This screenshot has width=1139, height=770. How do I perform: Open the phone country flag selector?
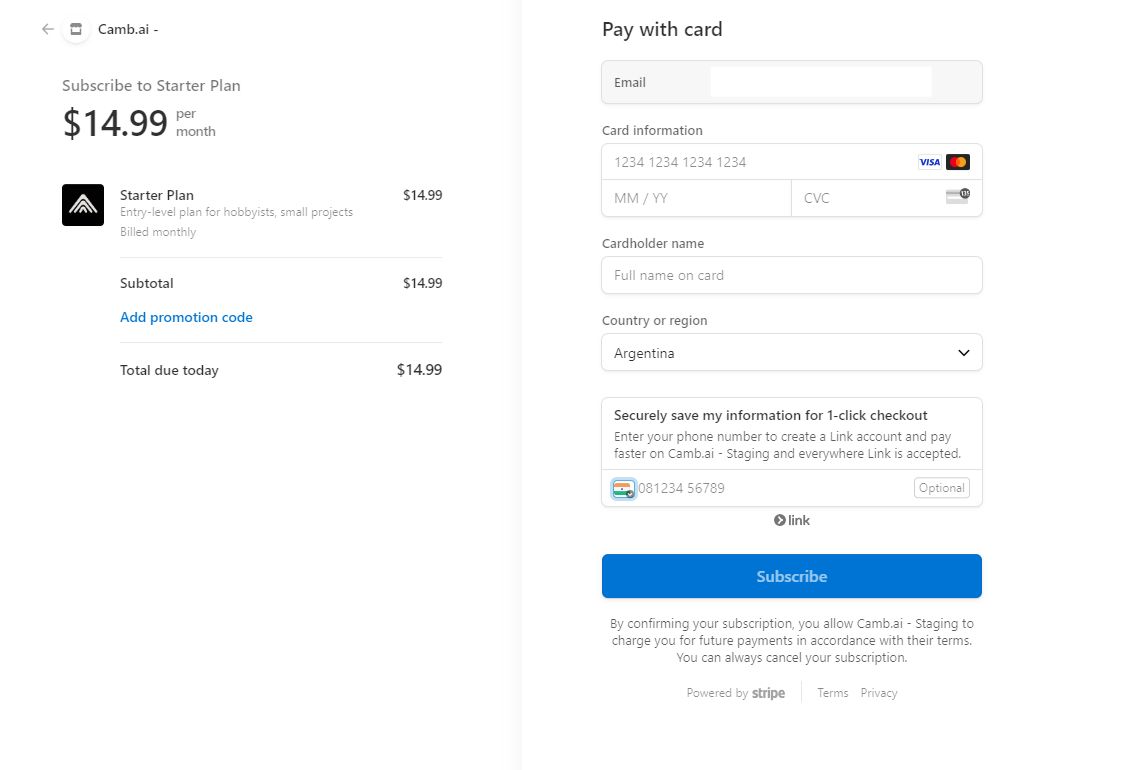624,488
